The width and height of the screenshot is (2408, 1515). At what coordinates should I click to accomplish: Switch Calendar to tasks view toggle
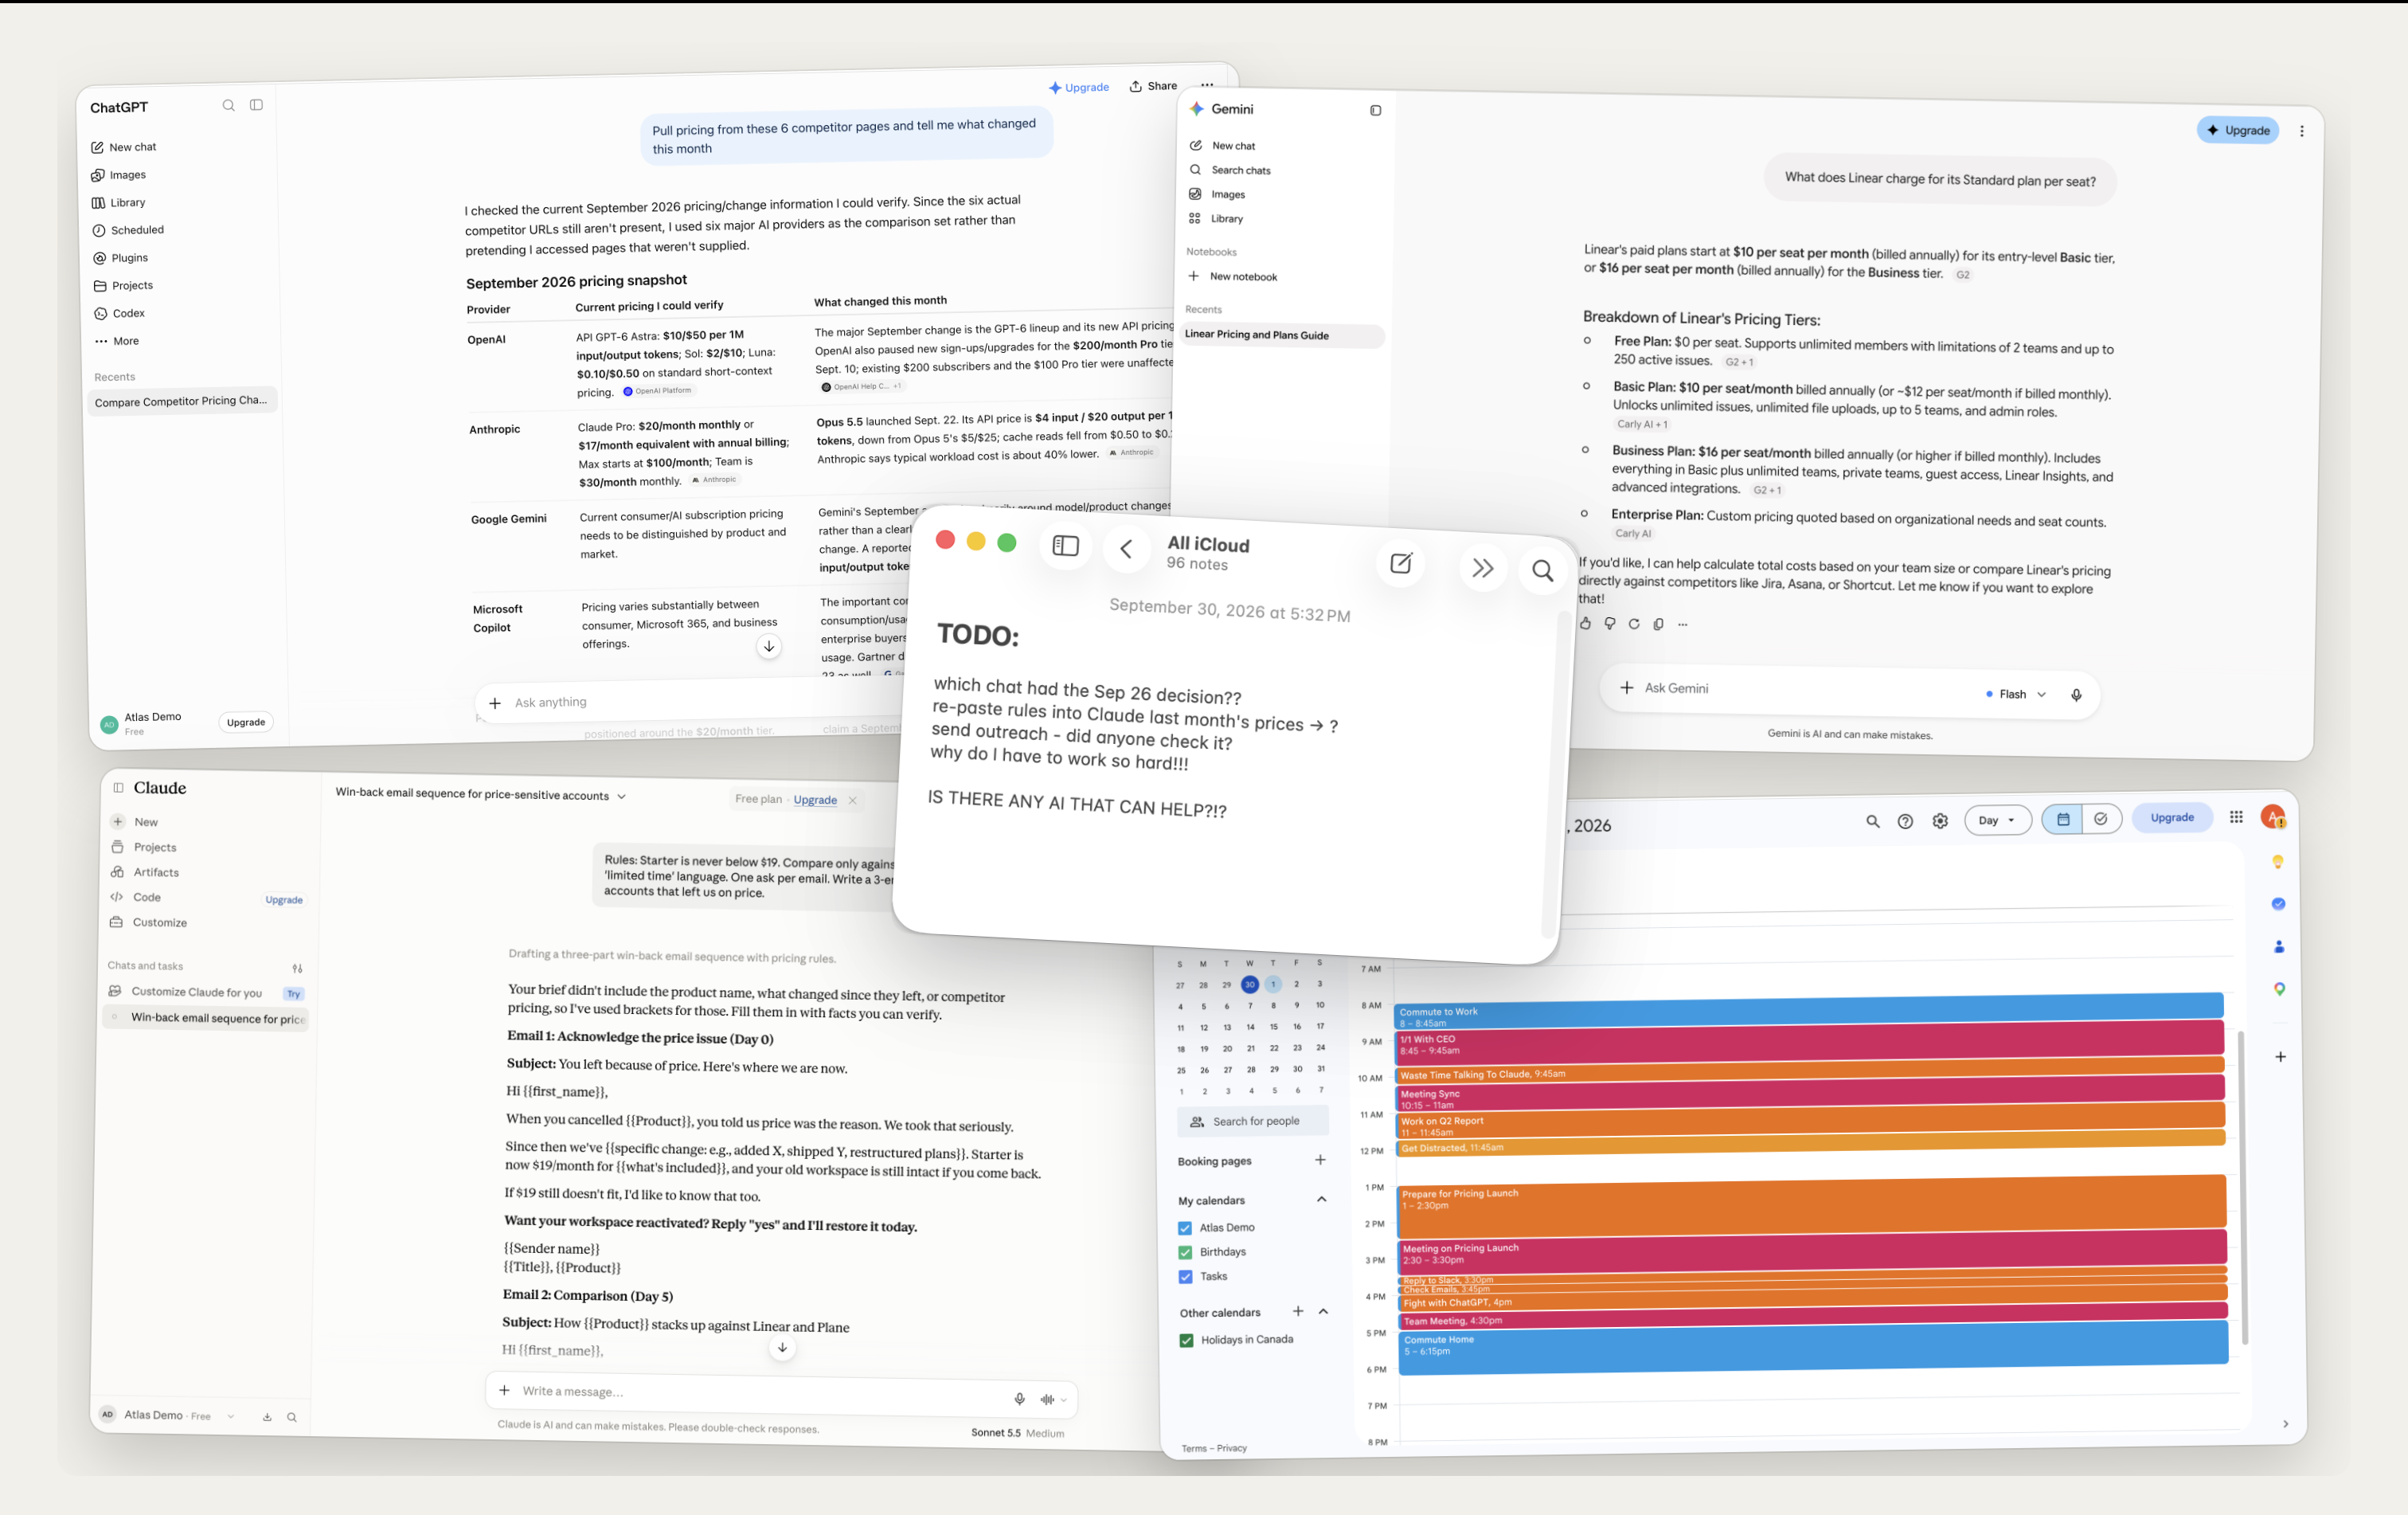tap(2101, 819)
